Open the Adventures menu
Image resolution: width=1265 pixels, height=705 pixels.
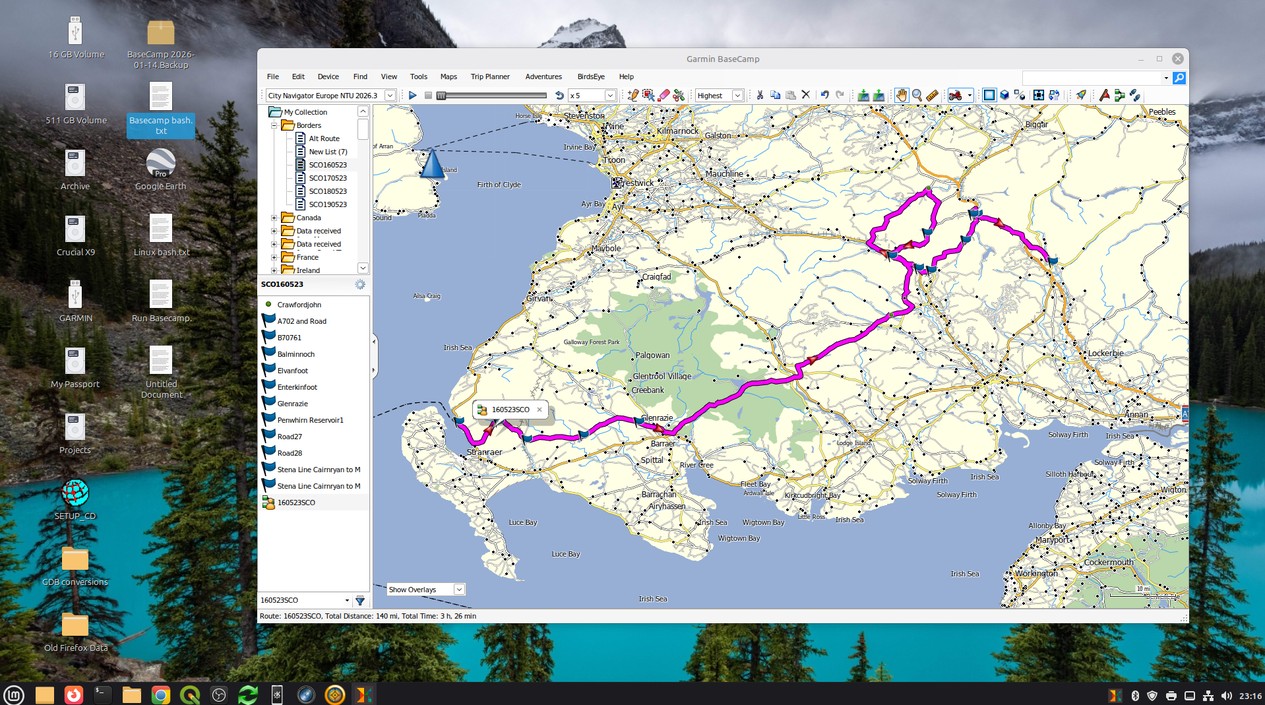point(544,76)
